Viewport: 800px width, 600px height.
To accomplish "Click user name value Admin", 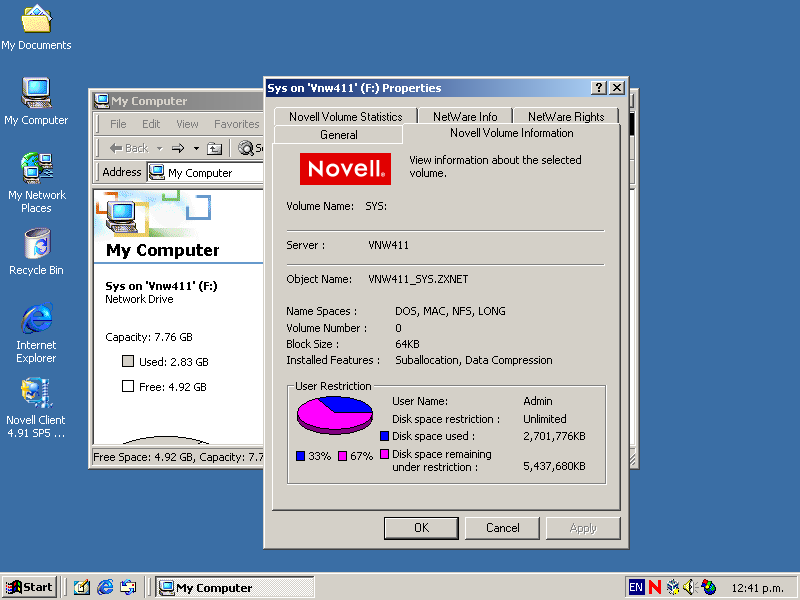I will coord(538,401).
